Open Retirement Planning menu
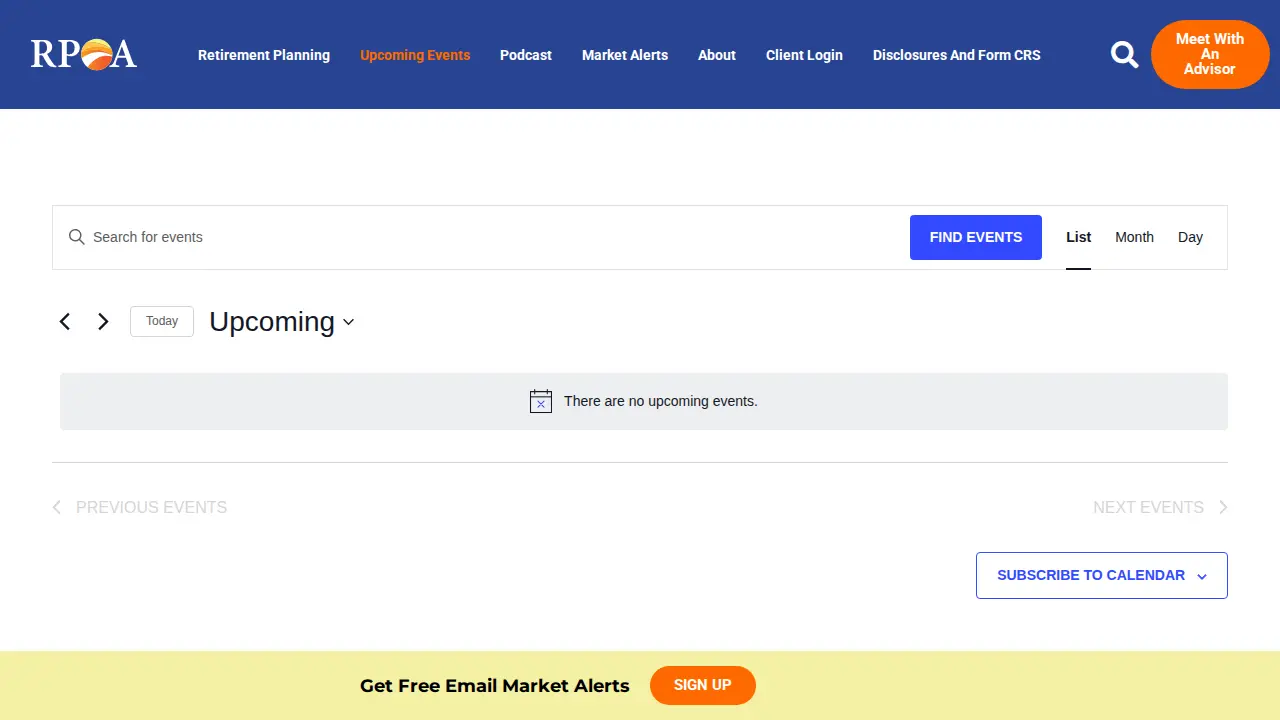 coord(264,55)
